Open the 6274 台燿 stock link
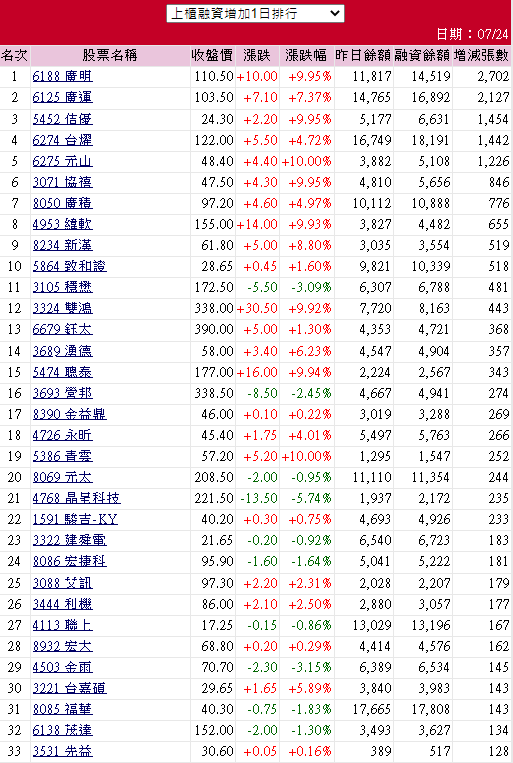The height and width of the screenshot is (763, 513). coord(62,140)
